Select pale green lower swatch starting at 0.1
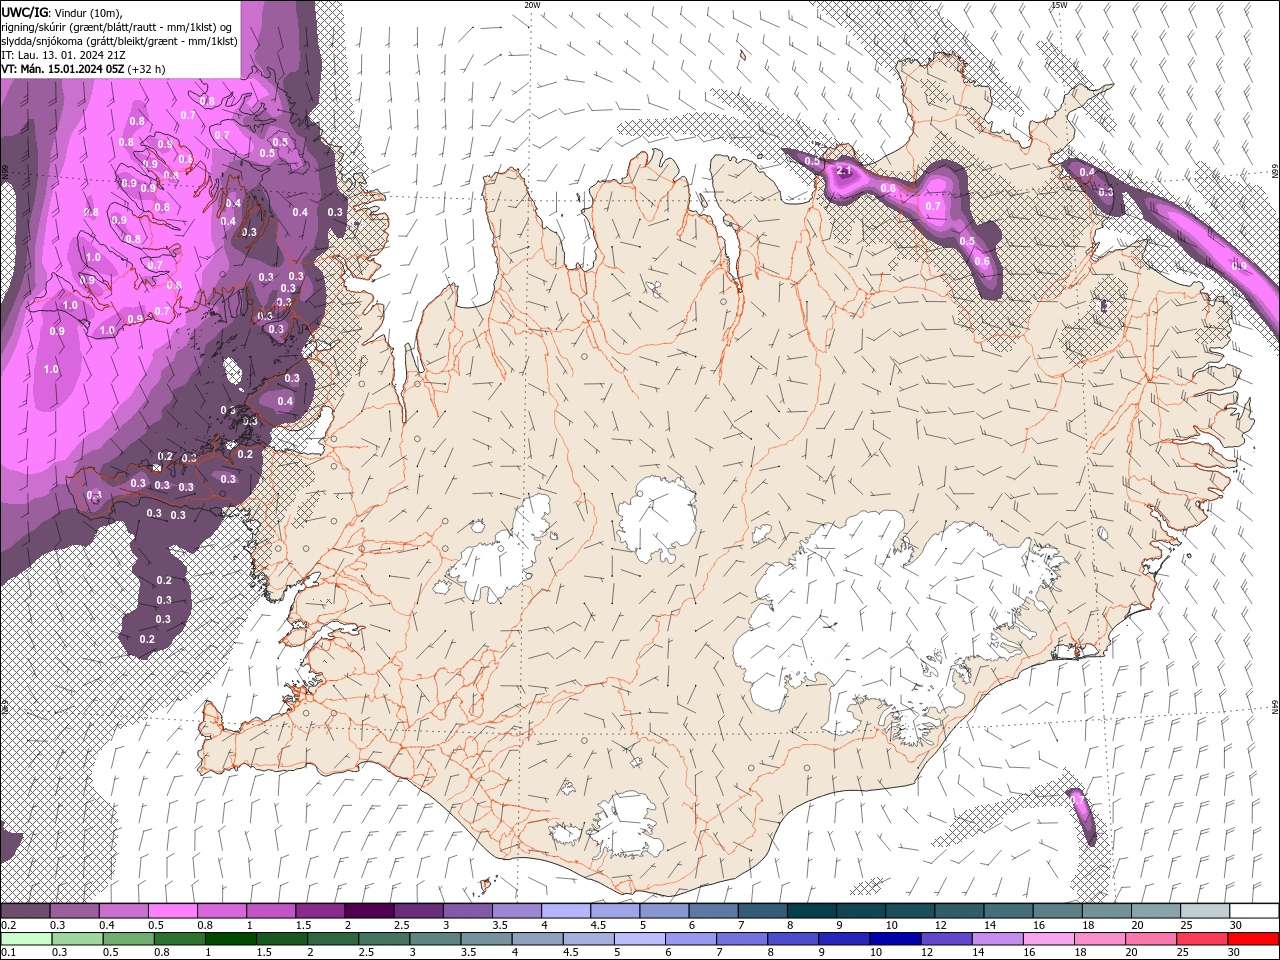 click(26, 938)
